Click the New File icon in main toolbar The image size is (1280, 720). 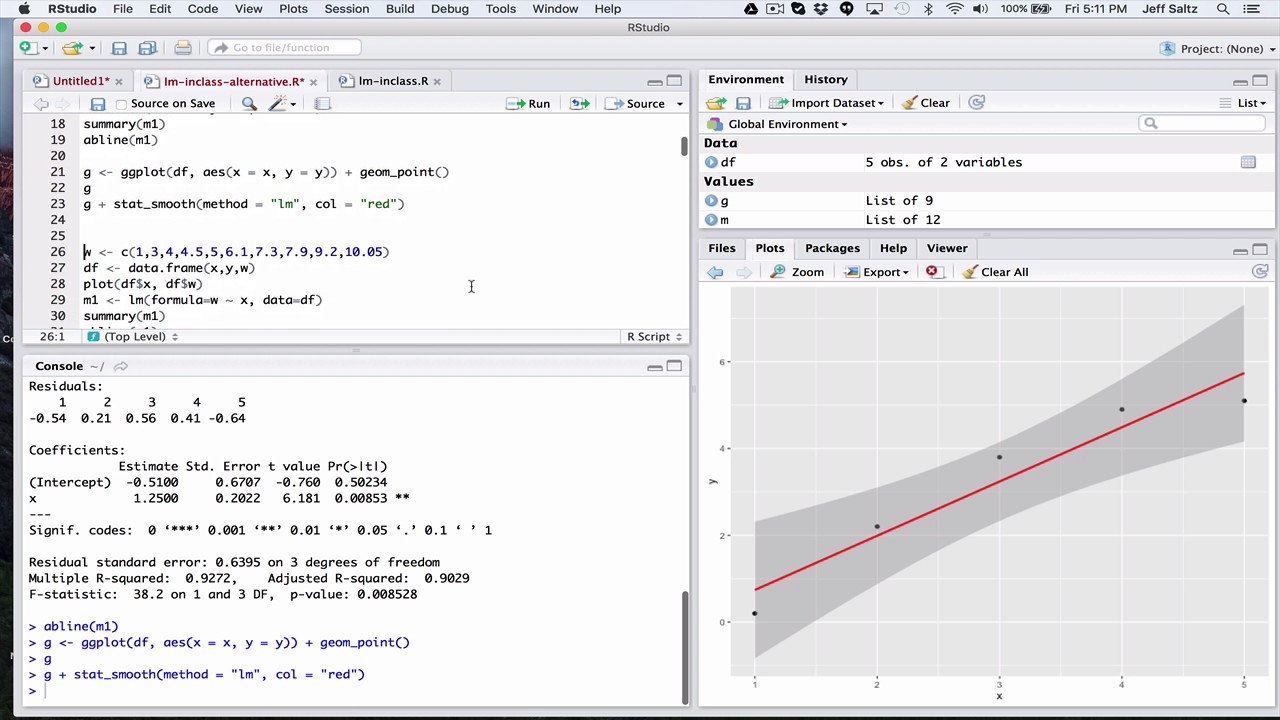[x=27, y=48]
